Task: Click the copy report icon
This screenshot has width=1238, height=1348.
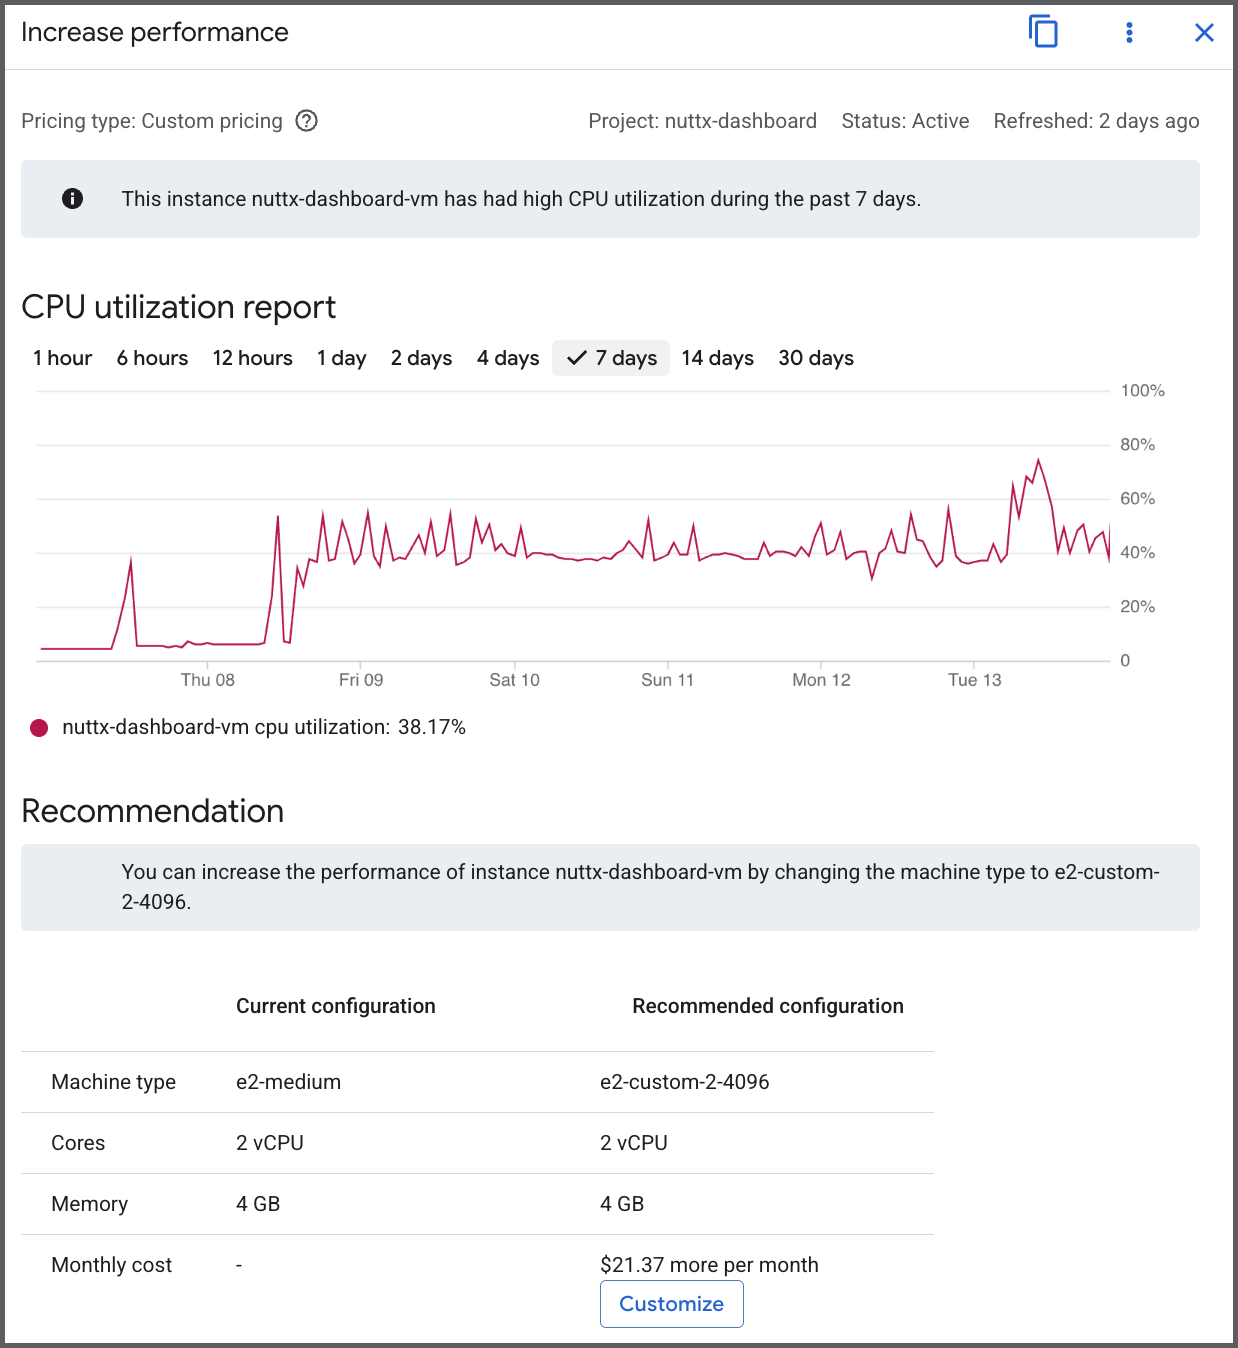Action: (1044, 32)
